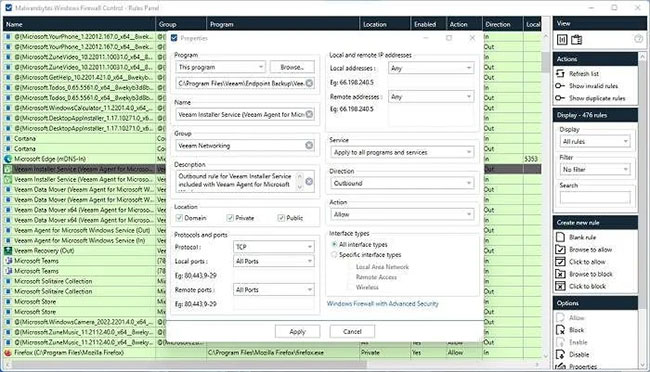The height and width of the screenshot is (372, 650).
Task: Click the Browse button for program
Action: click(292, 67)
